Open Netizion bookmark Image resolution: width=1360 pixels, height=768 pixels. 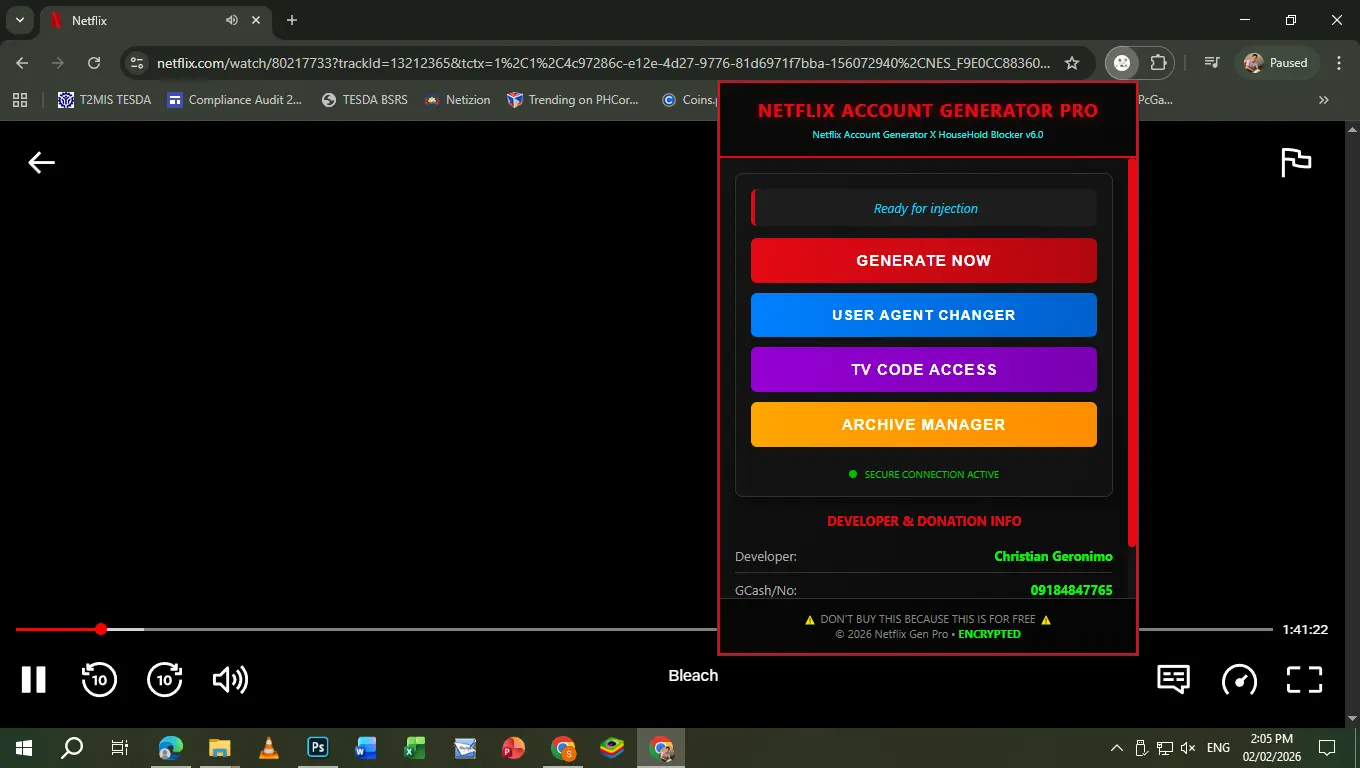tap(458, 100)
